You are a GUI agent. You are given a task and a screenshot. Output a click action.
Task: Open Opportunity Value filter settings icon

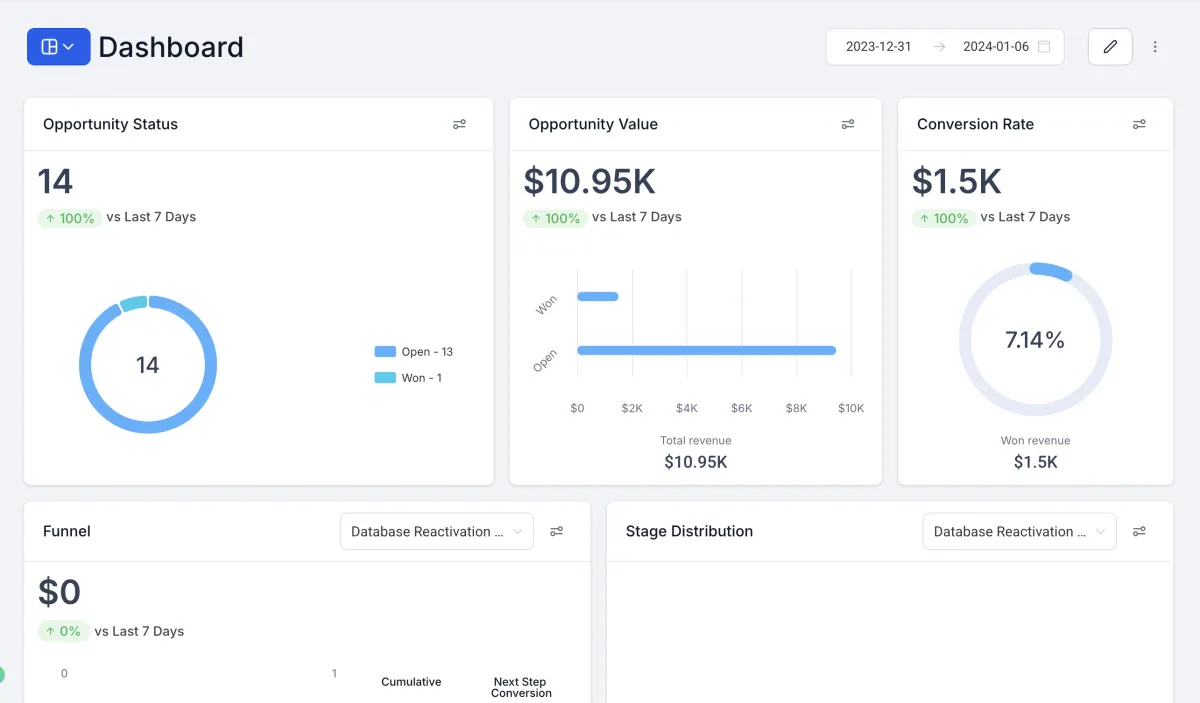tap(847, 124)
